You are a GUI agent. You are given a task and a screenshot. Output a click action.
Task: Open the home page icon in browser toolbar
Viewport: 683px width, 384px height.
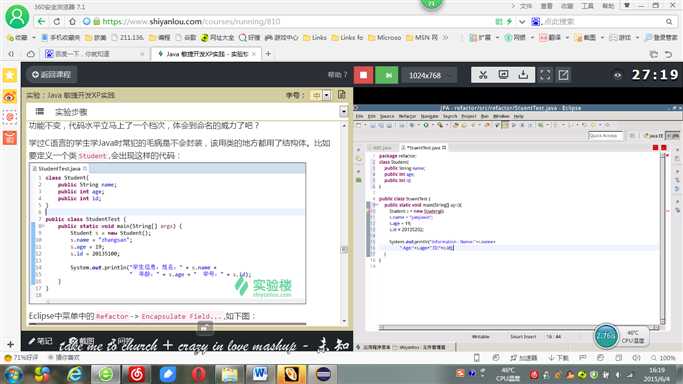72,21
